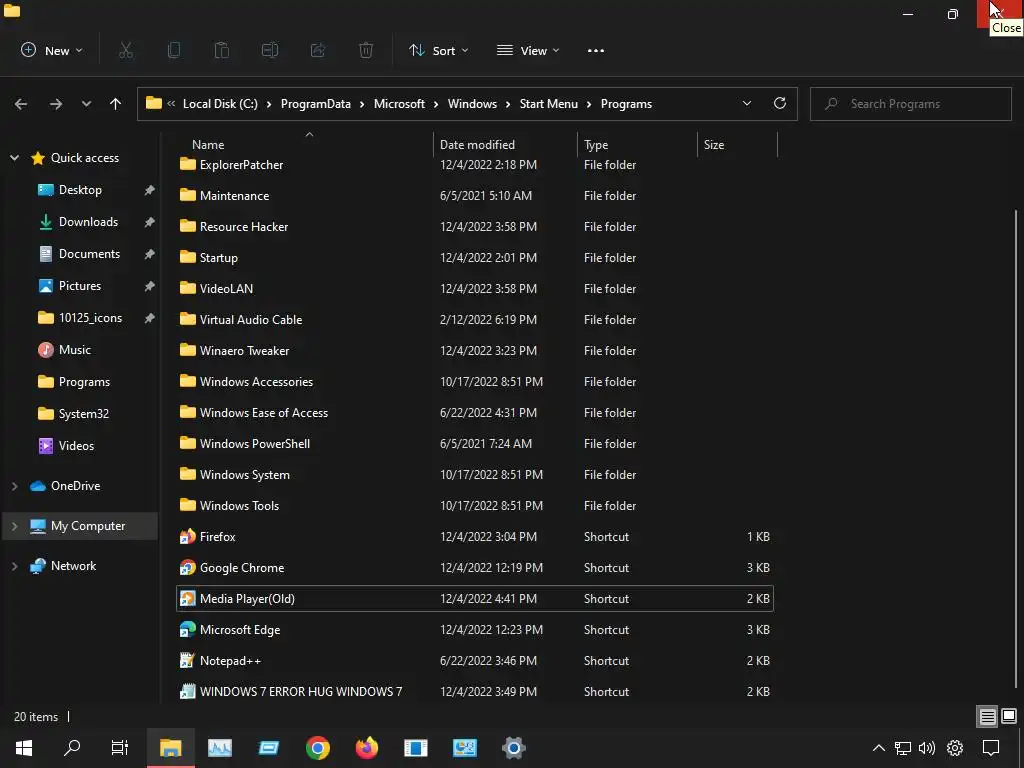The height and width of the screenshot is (768, 1024).
Task: Select the Windows Ease of Access folder
Action: [x=475, y=413]
